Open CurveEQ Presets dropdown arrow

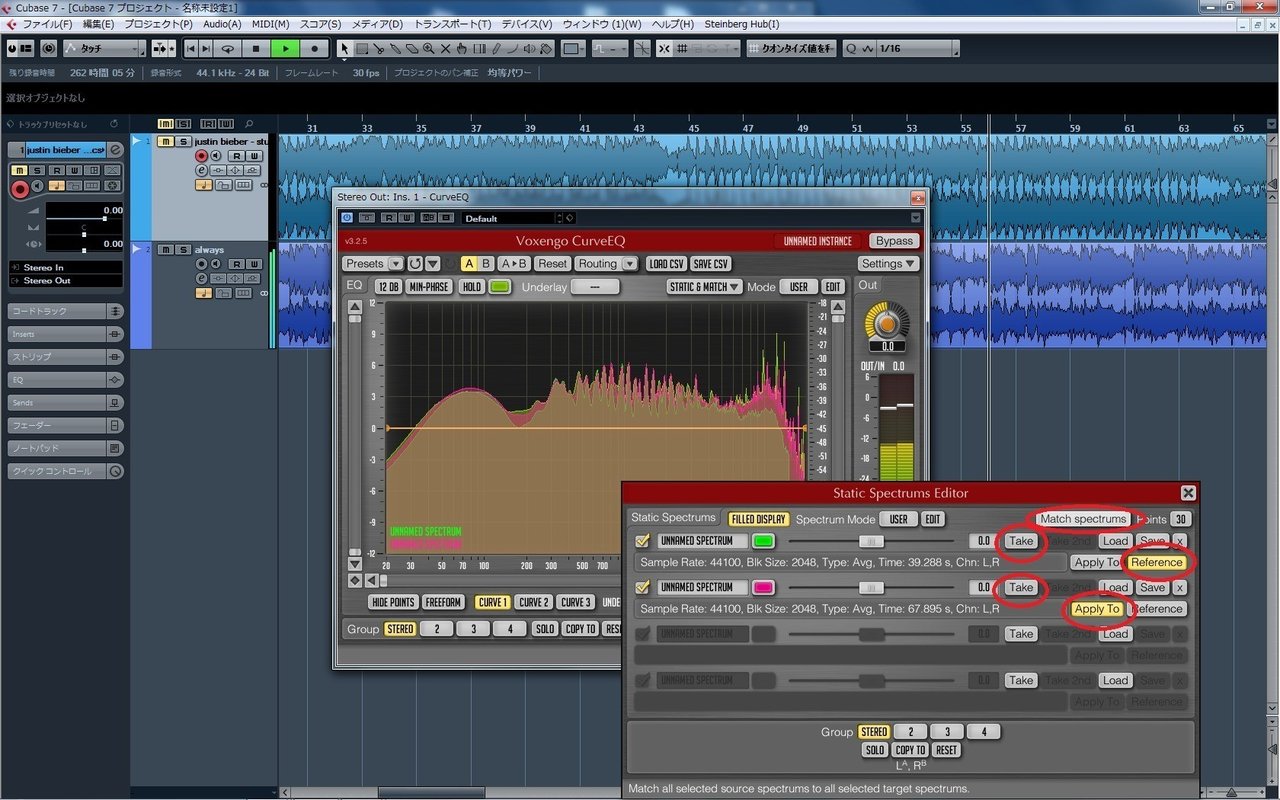pyautogui.click(x=397, y=263)
